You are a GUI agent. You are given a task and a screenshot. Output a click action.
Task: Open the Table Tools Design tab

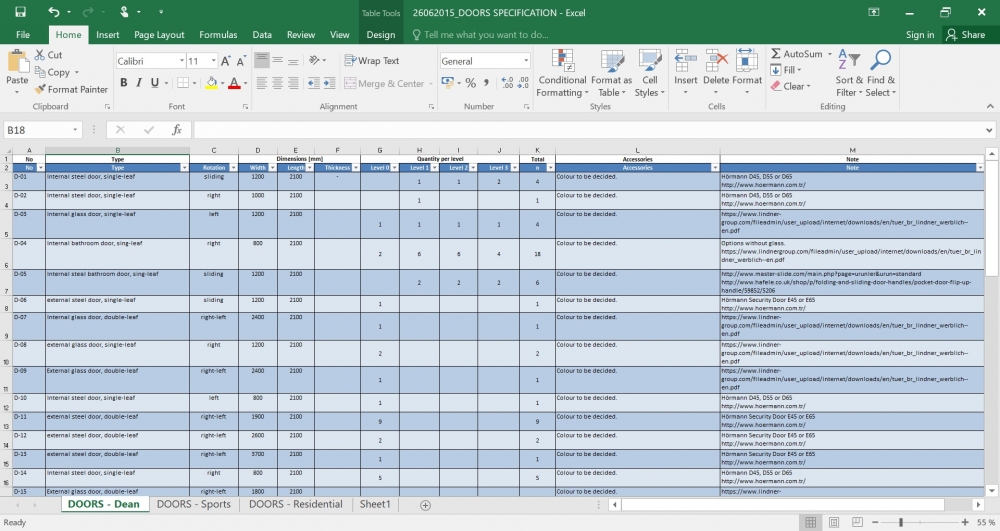[x=381, y=35]
